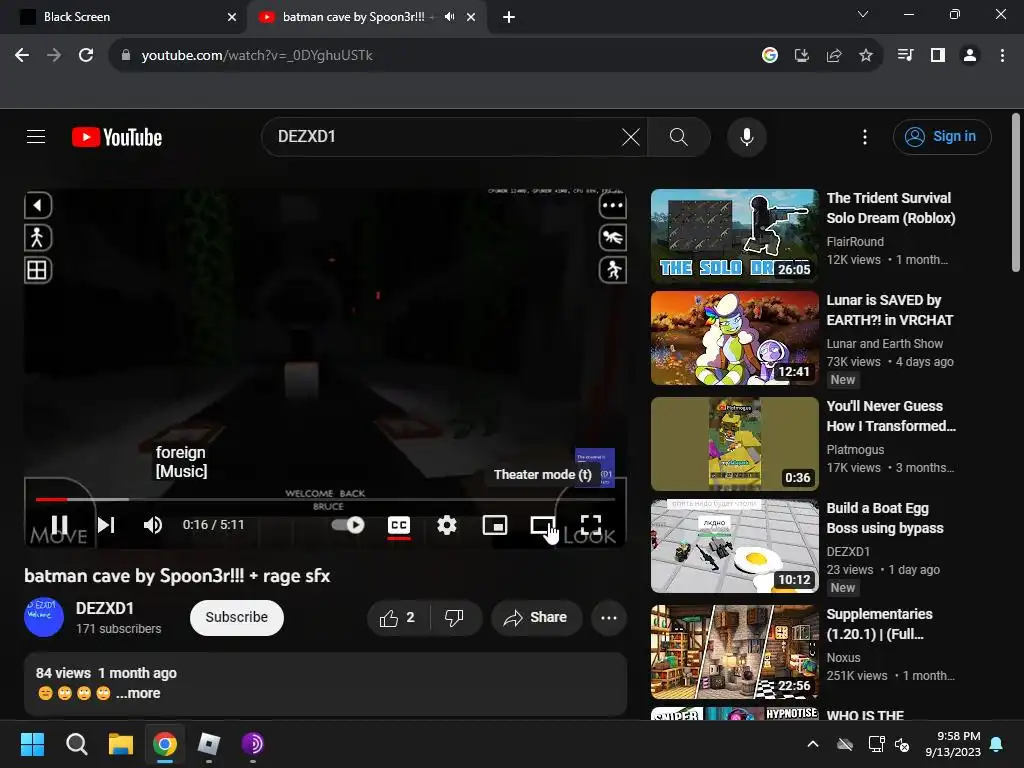The height and width of the screenshot is (768, 1024).
Task: Click the install app icon in address bar
Action: [x=802, y=56]
